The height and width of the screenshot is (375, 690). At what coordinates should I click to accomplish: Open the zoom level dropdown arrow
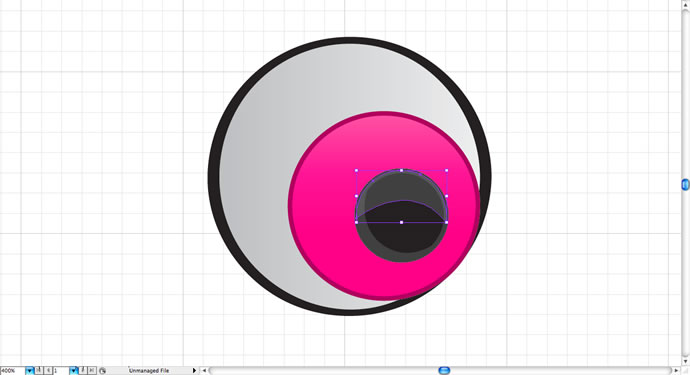(x=29, y=371)
